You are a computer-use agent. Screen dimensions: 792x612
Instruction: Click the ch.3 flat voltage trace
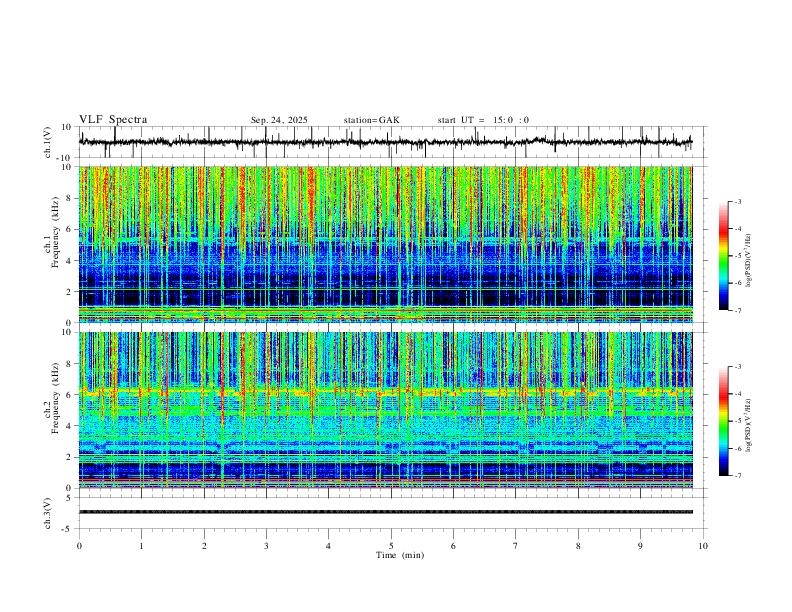pyautogui.click(x=386, y=512)
